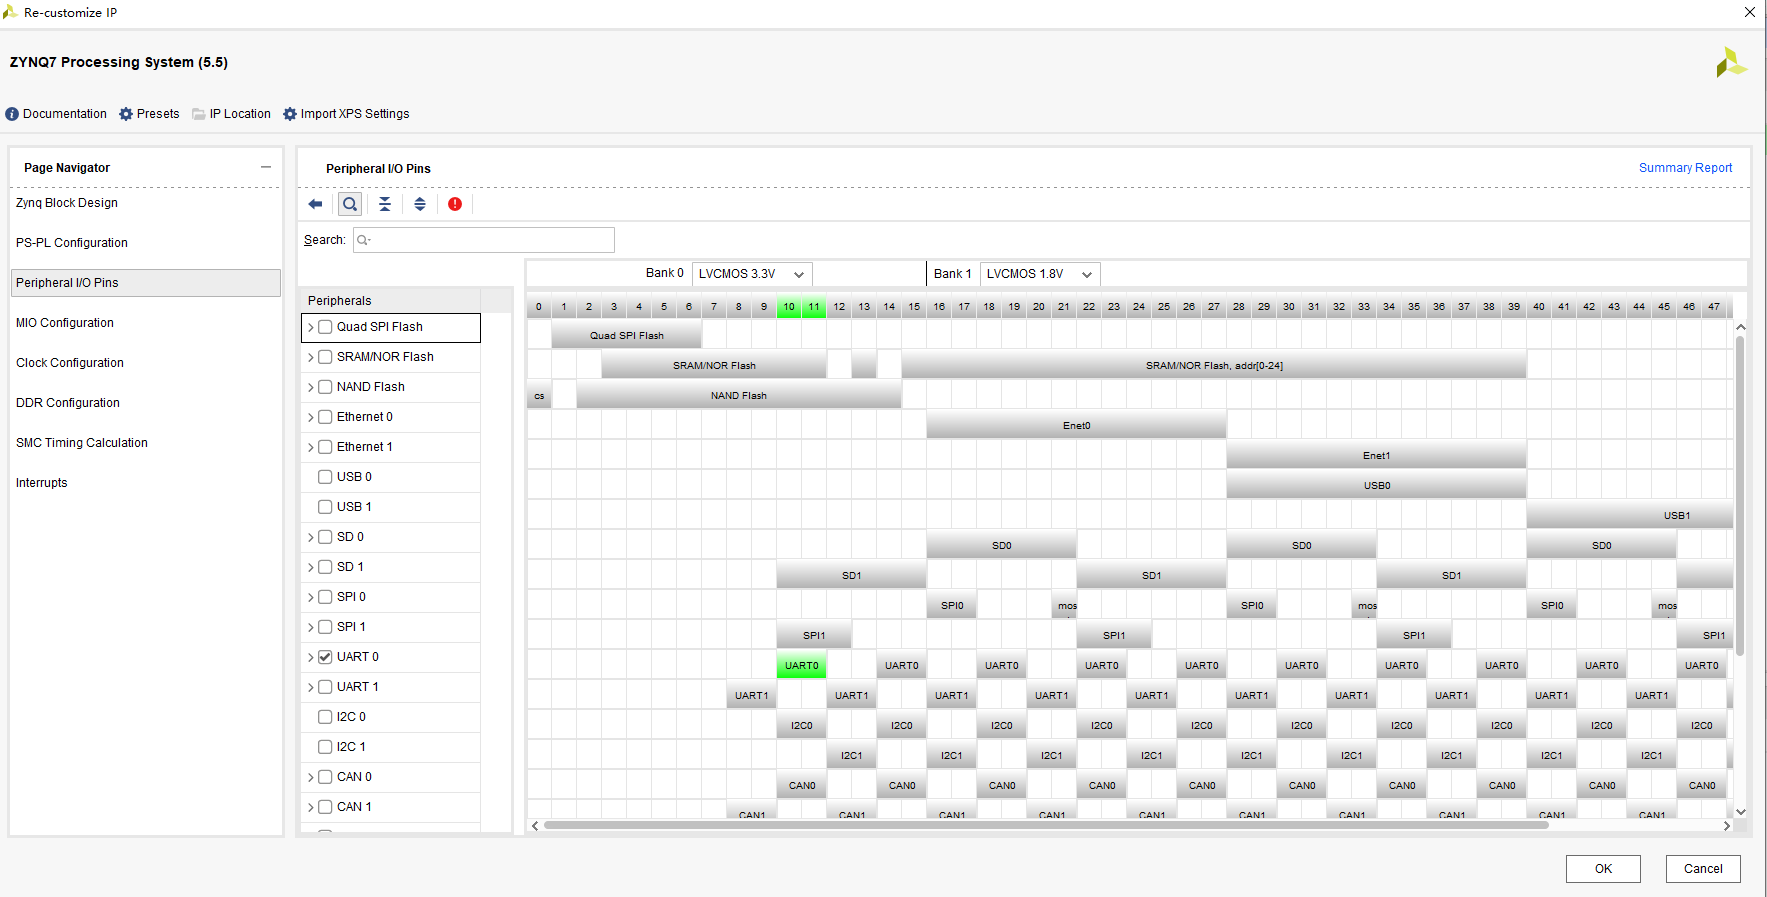1767x897 pixels.
Task: Click the collapse all toolbar icon
Action: coord(385,204)
